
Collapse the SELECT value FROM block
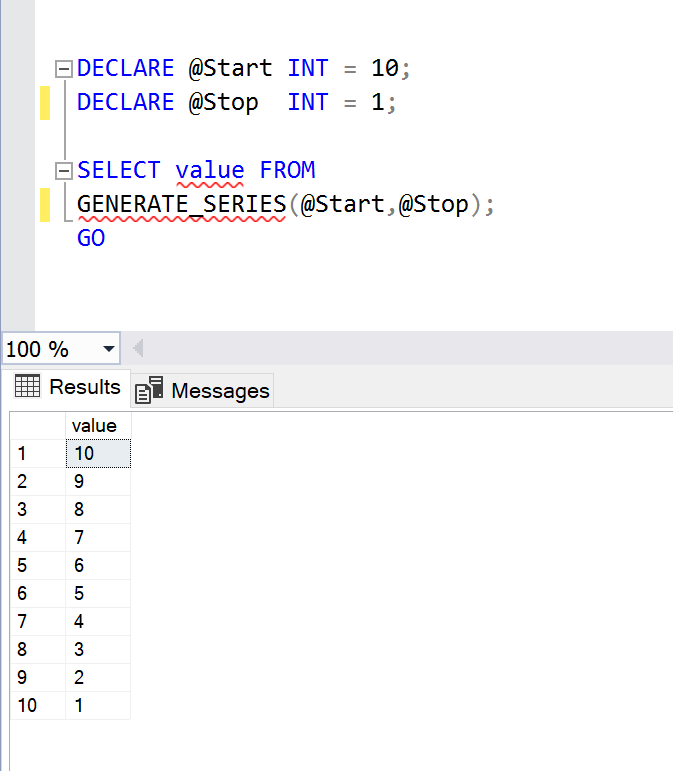tap(63, 171)
